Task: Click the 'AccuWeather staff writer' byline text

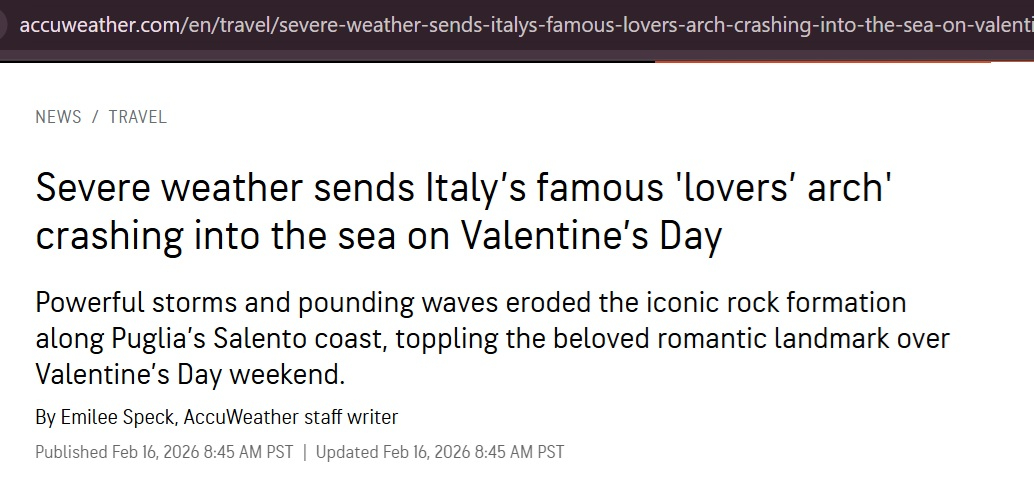Action: tap(291, 417)
